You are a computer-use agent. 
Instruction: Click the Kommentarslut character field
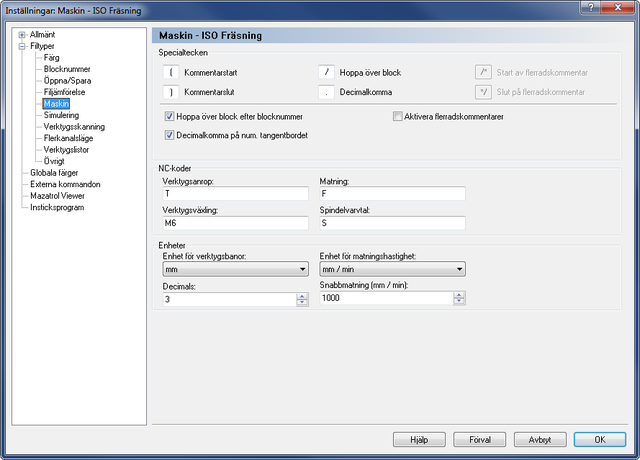click(171, 92)
